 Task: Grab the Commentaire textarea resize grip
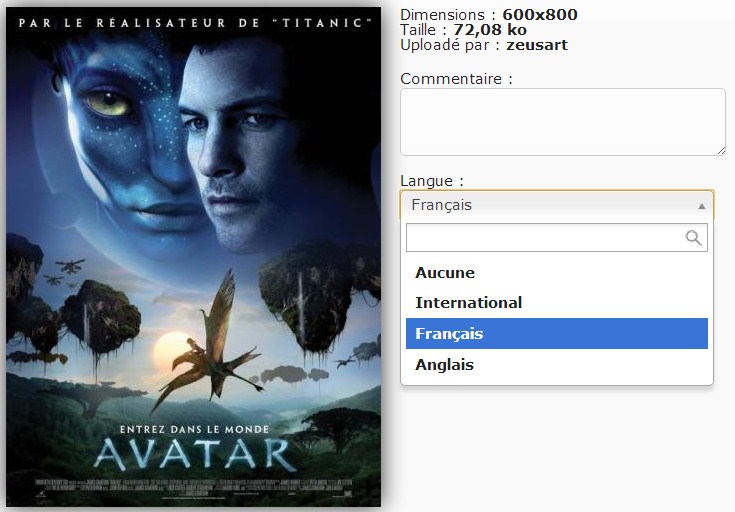pyautogui.click(x=721, y=151)
